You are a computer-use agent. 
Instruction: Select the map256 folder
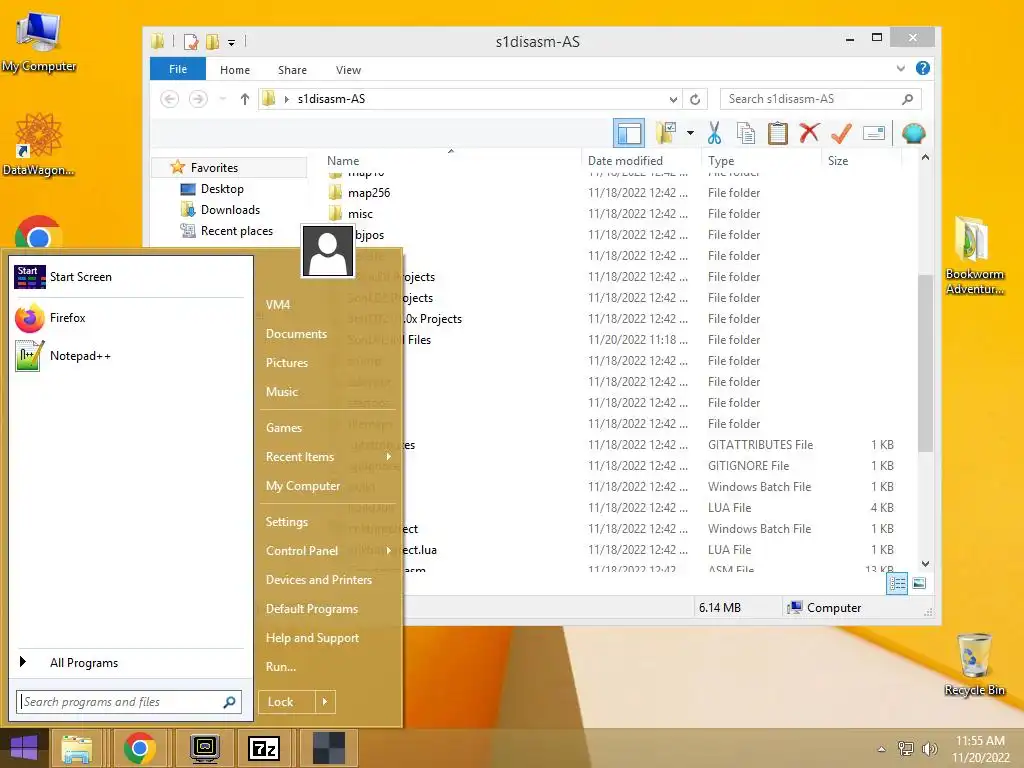point(369,193)
